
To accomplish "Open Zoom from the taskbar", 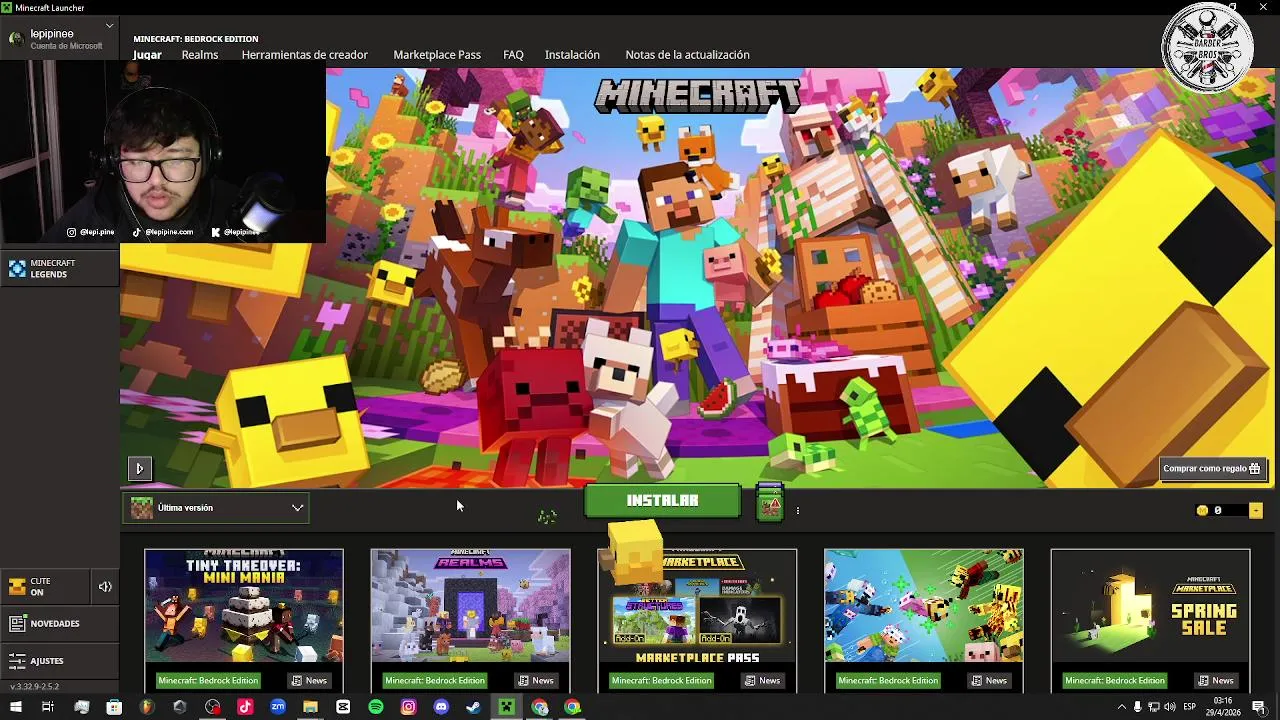I will pyautogui.click(x=278, y=707).
